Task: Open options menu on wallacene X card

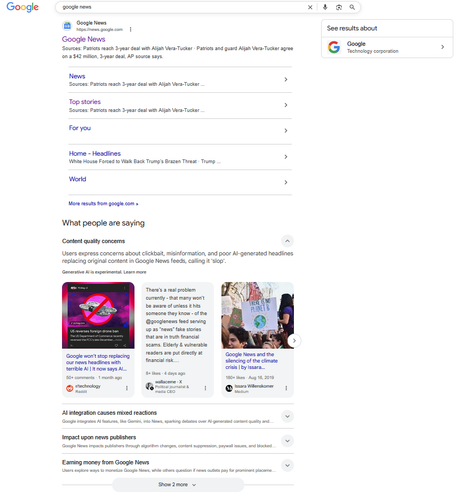Action: 205,388
